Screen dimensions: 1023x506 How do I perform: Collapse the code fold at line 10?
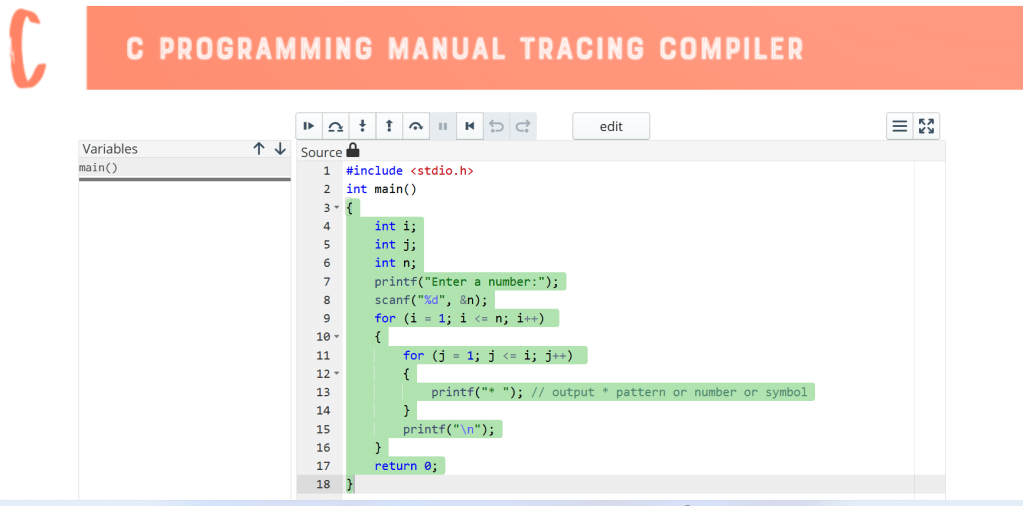pos(338,337)
